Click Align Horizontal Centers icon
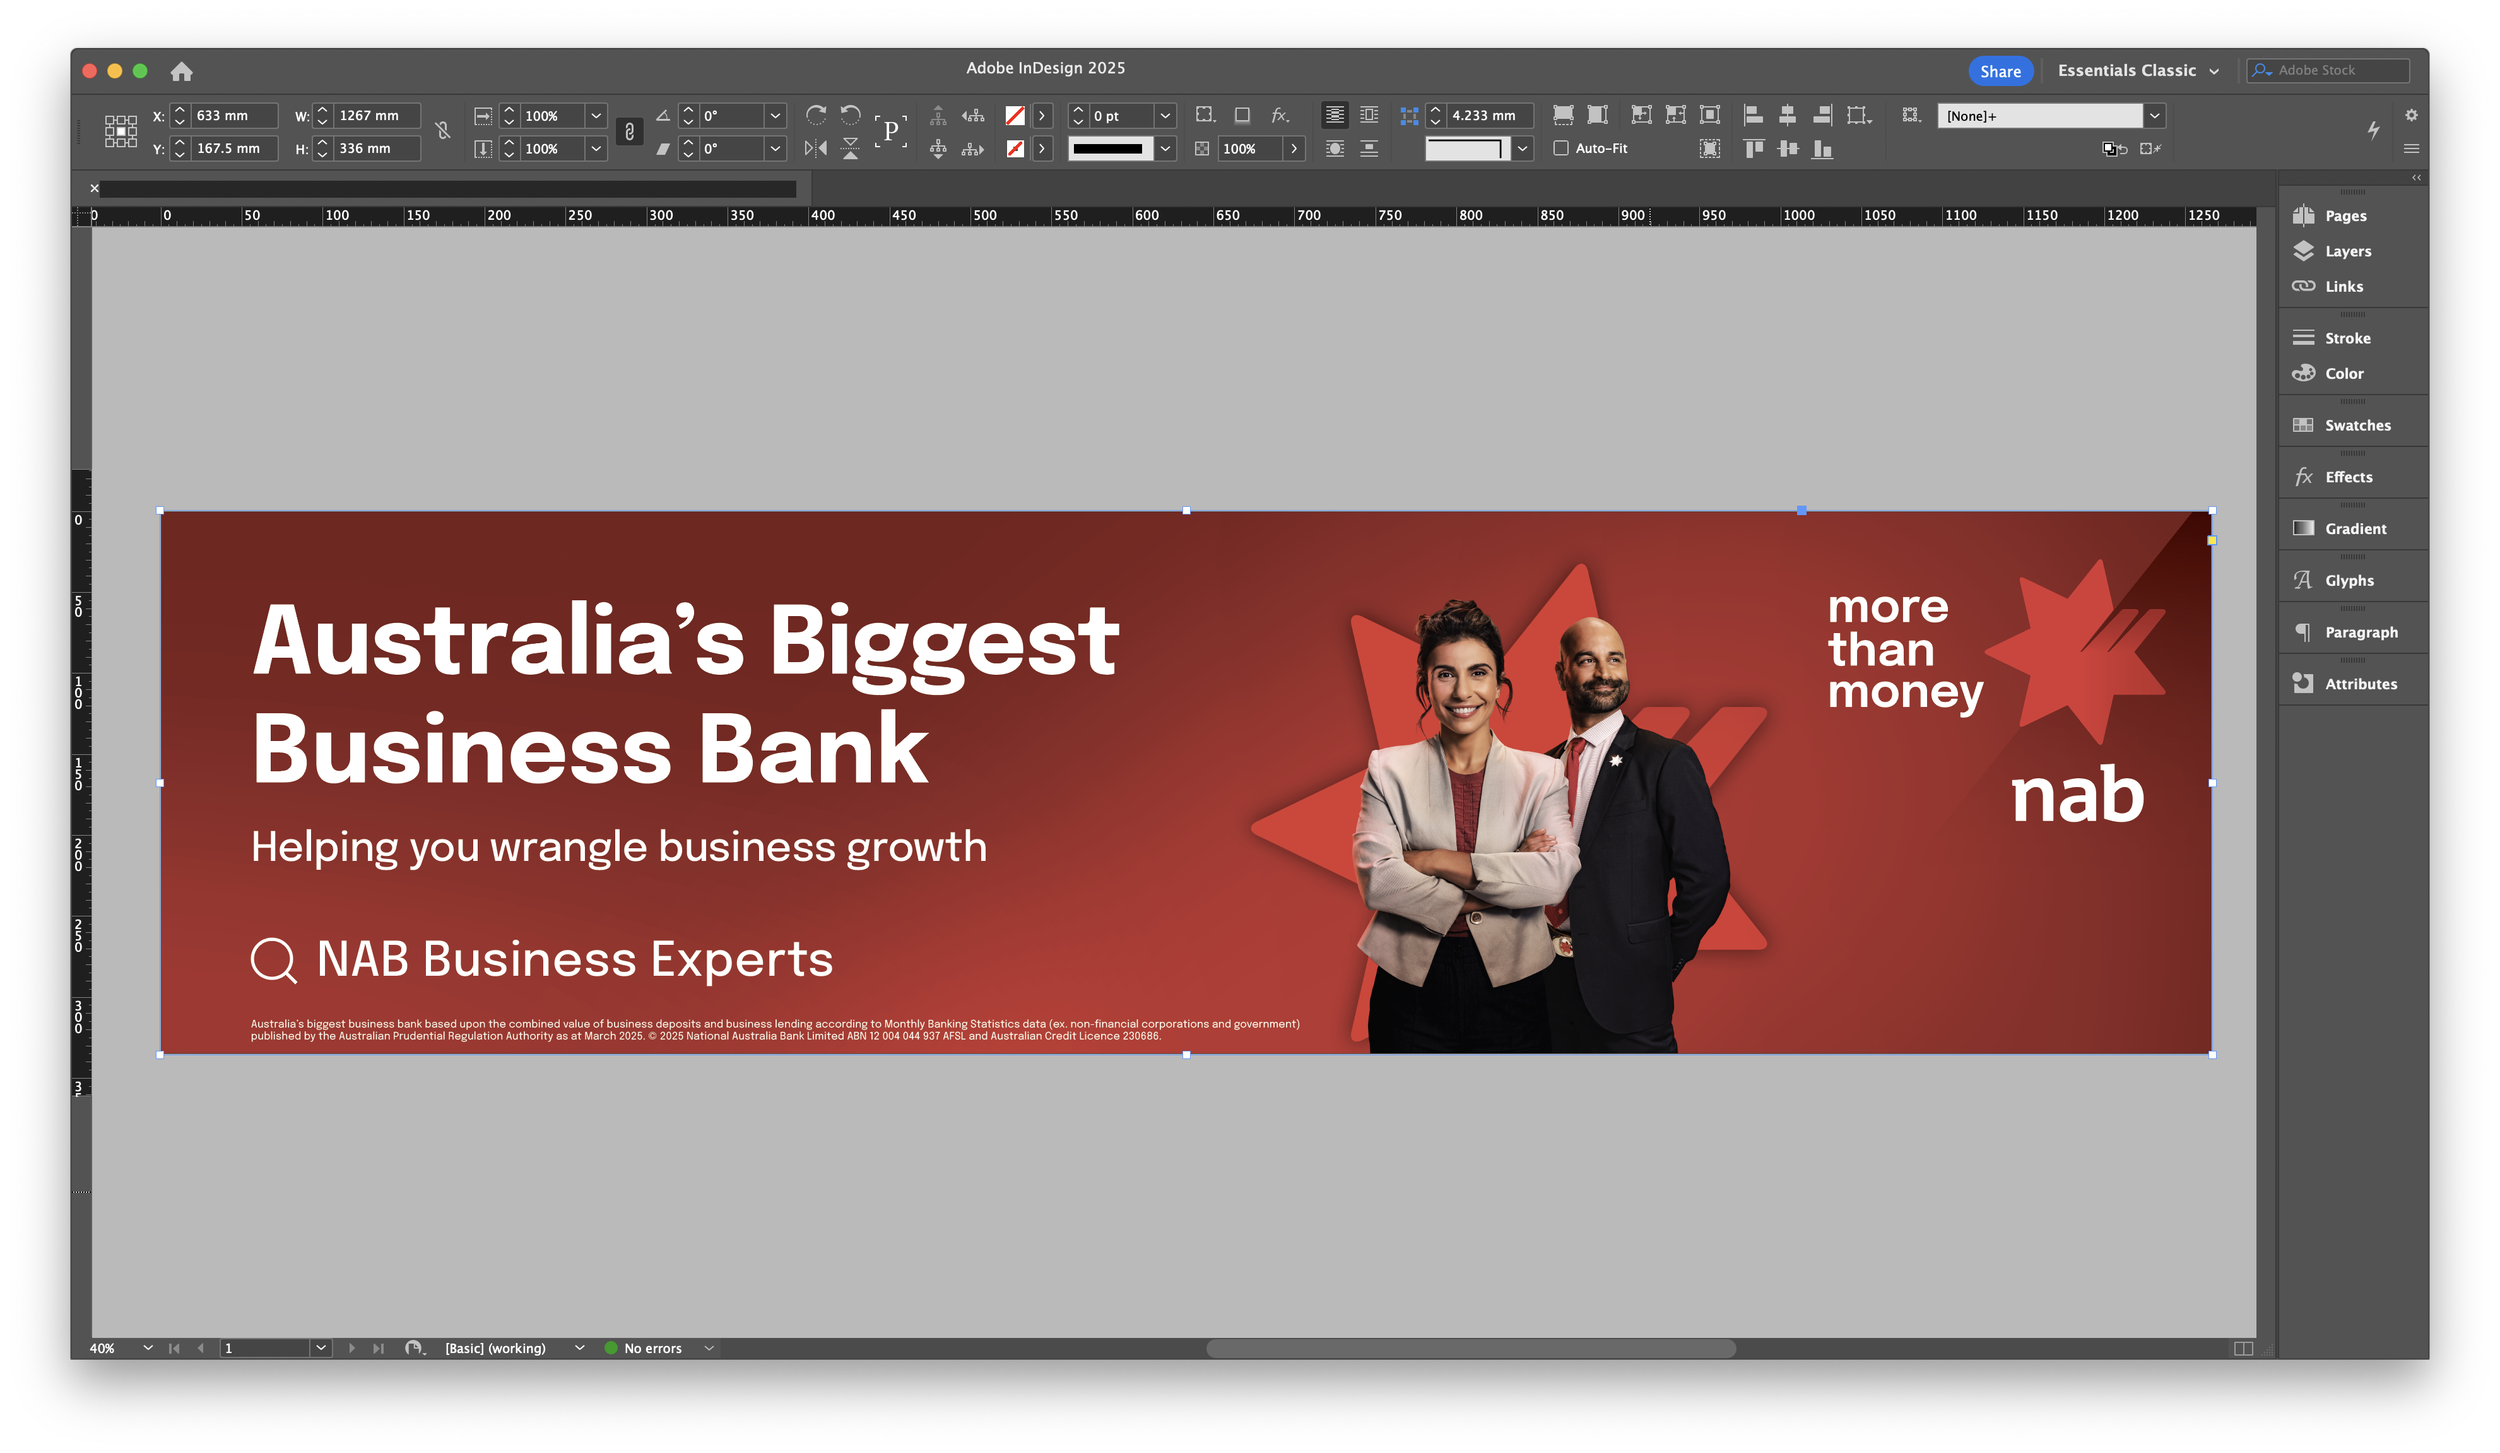The height and width of the screenshot is (1453, 2500). pos(1787,115)
